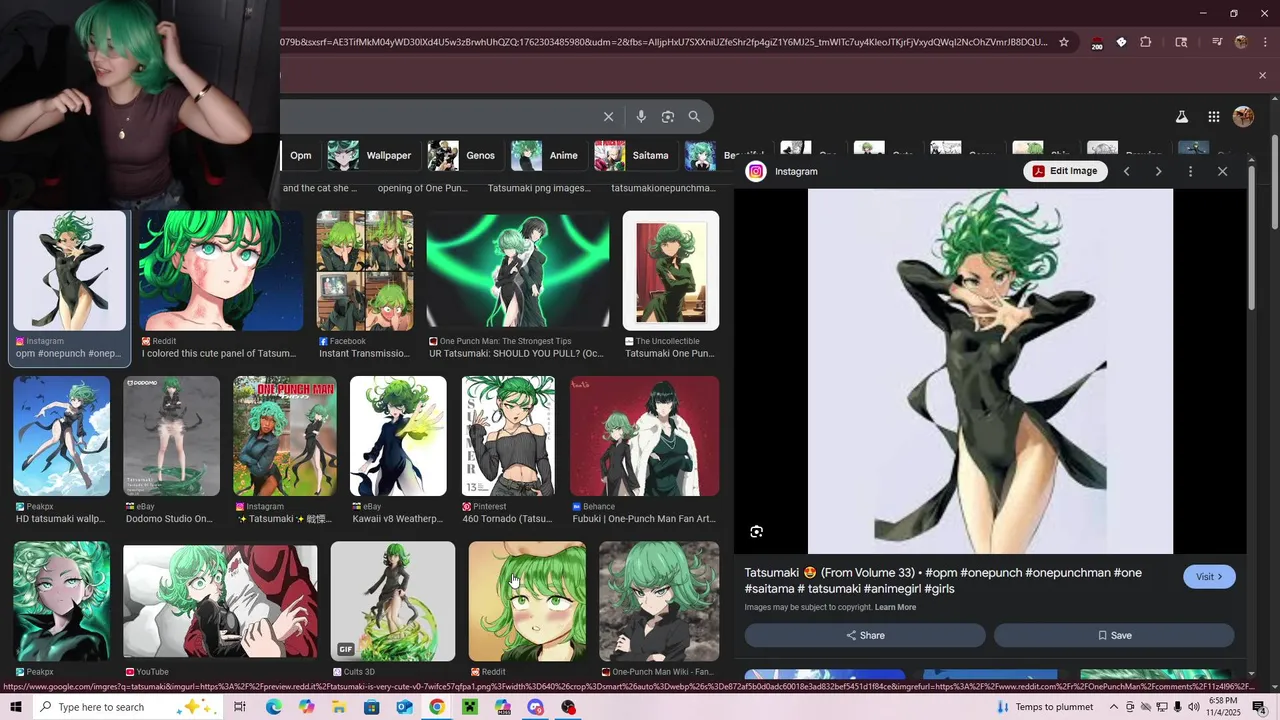The height and width of the screenshot is (720, 1280).
Task: Open Chrome profile avatar in toolbar
Action: [x=1242, y=42]
